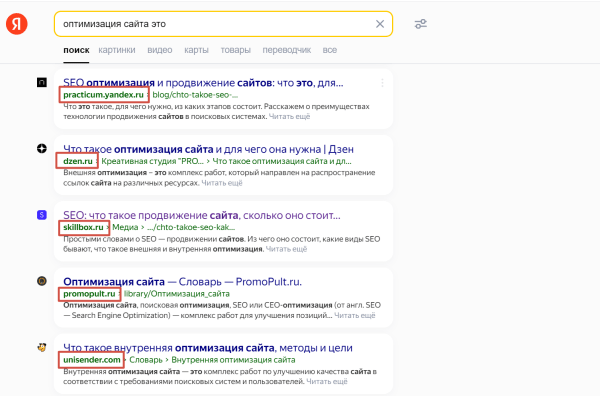Open the library/Оптимизация_сайта path link
Image resolution: width=600 pixels, height=396 pixels.
pos(177,293)
